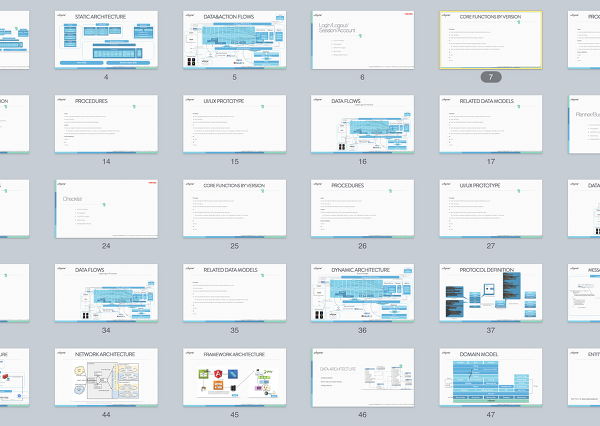Select slide 44 Network Architecture thumbnail

point(106,377)
